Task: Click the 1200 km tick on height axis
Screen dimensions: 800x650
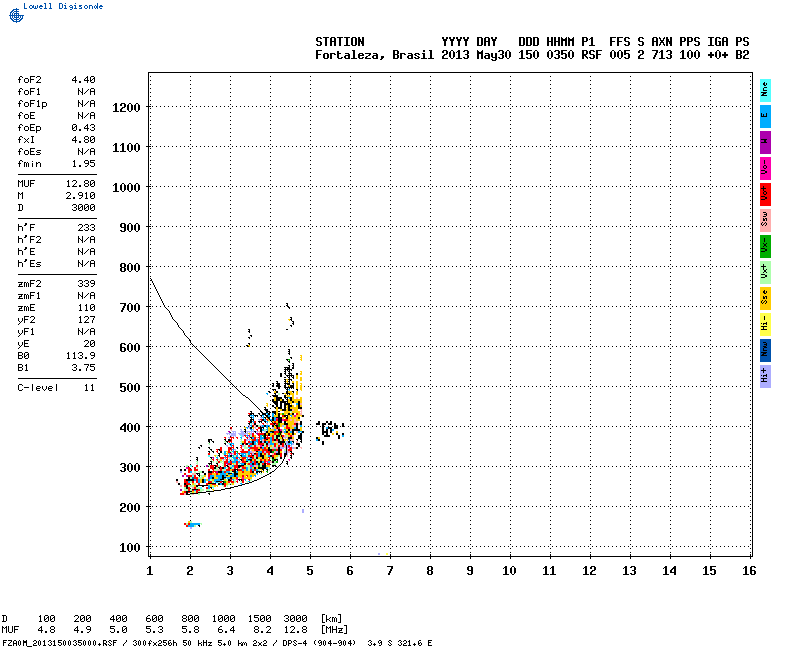Action: (x=126, y=108)
